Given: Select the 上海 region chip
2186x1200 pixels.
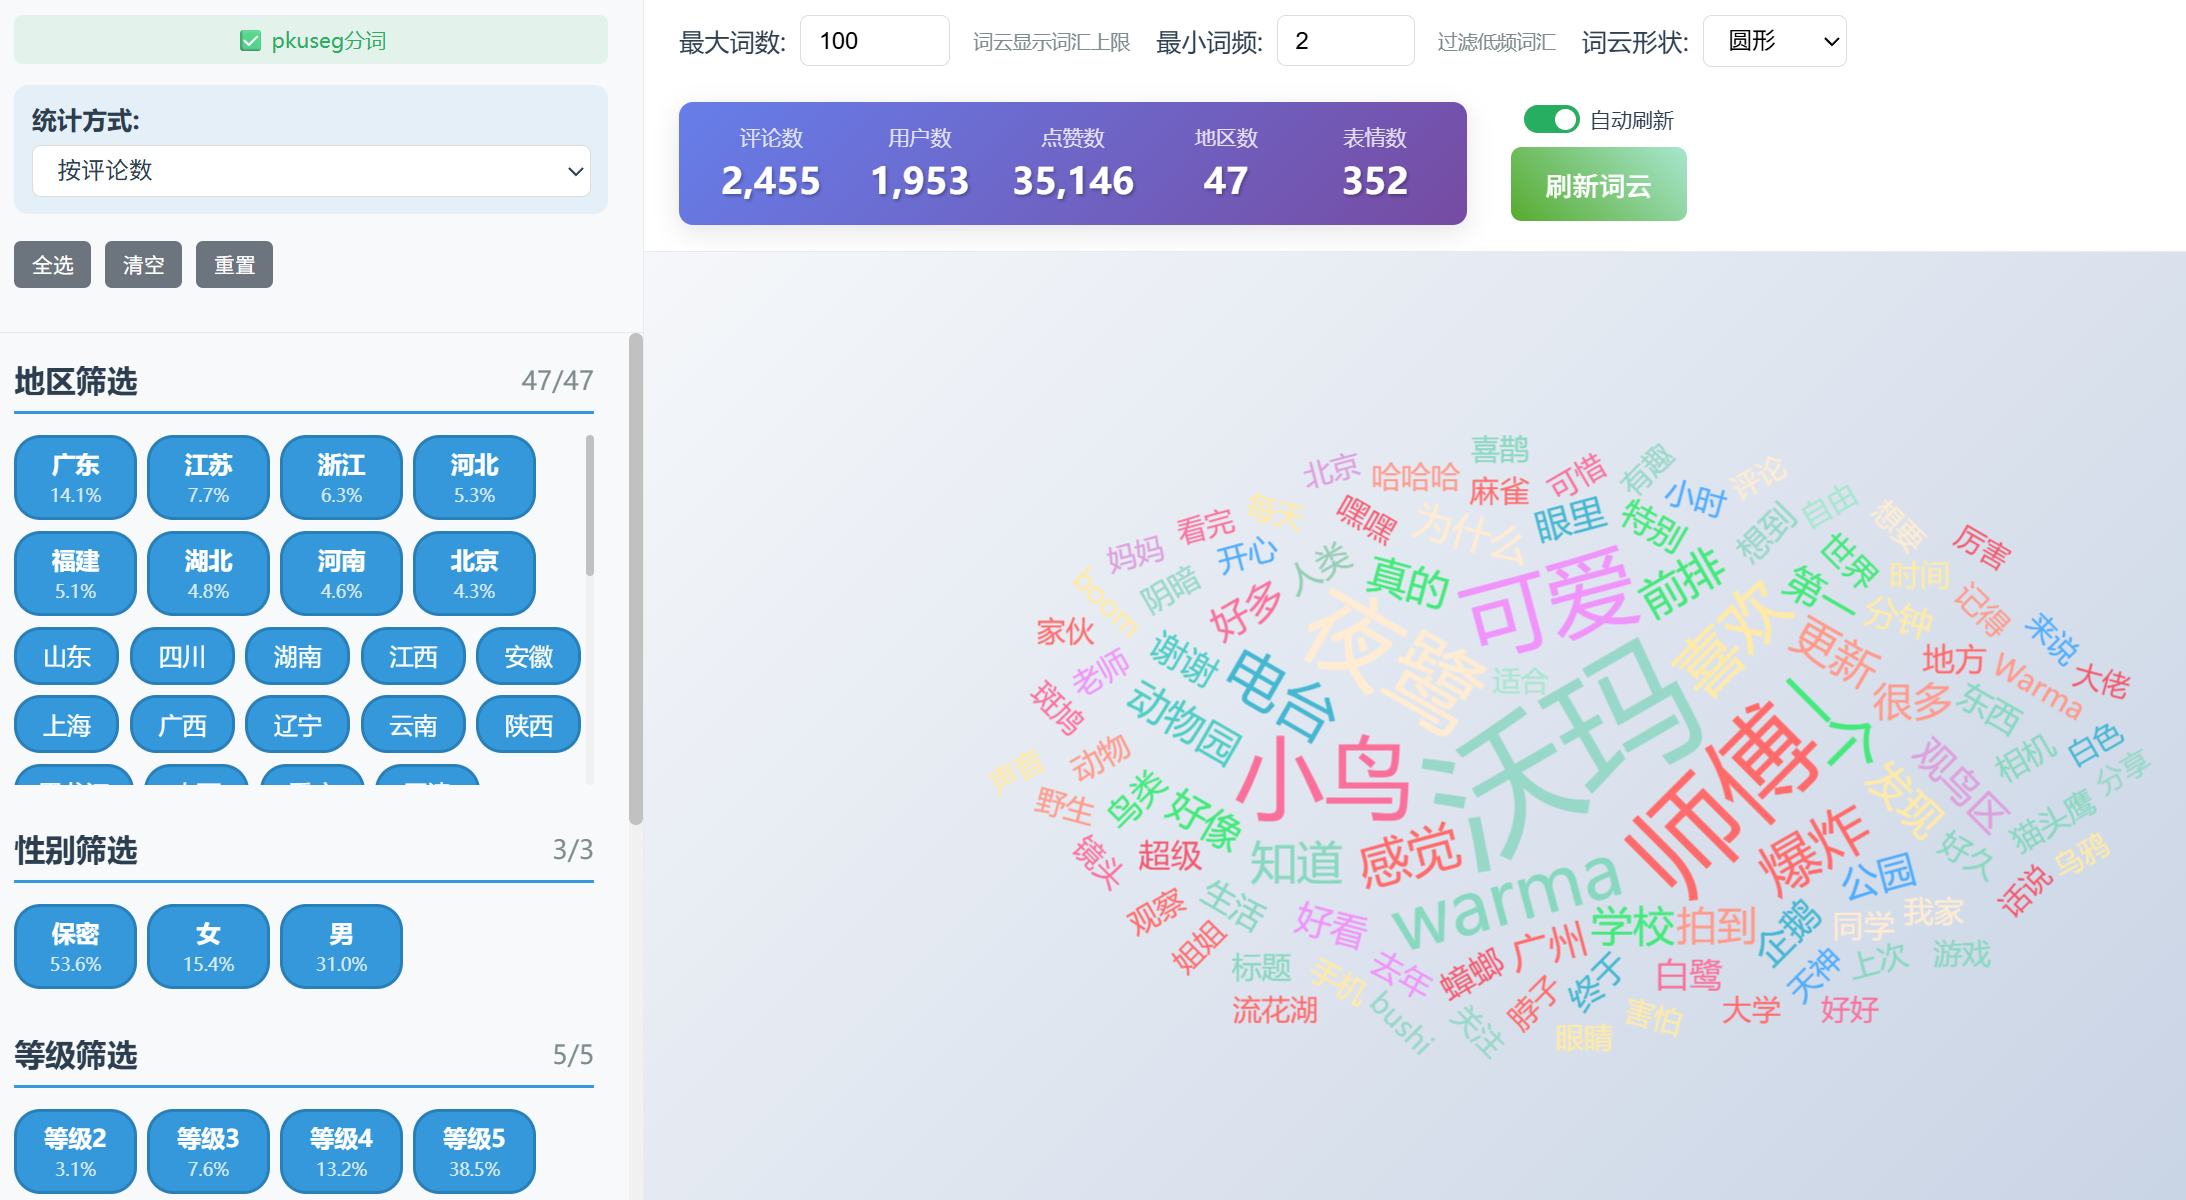Looking at the screenshot, I should 66,725.
